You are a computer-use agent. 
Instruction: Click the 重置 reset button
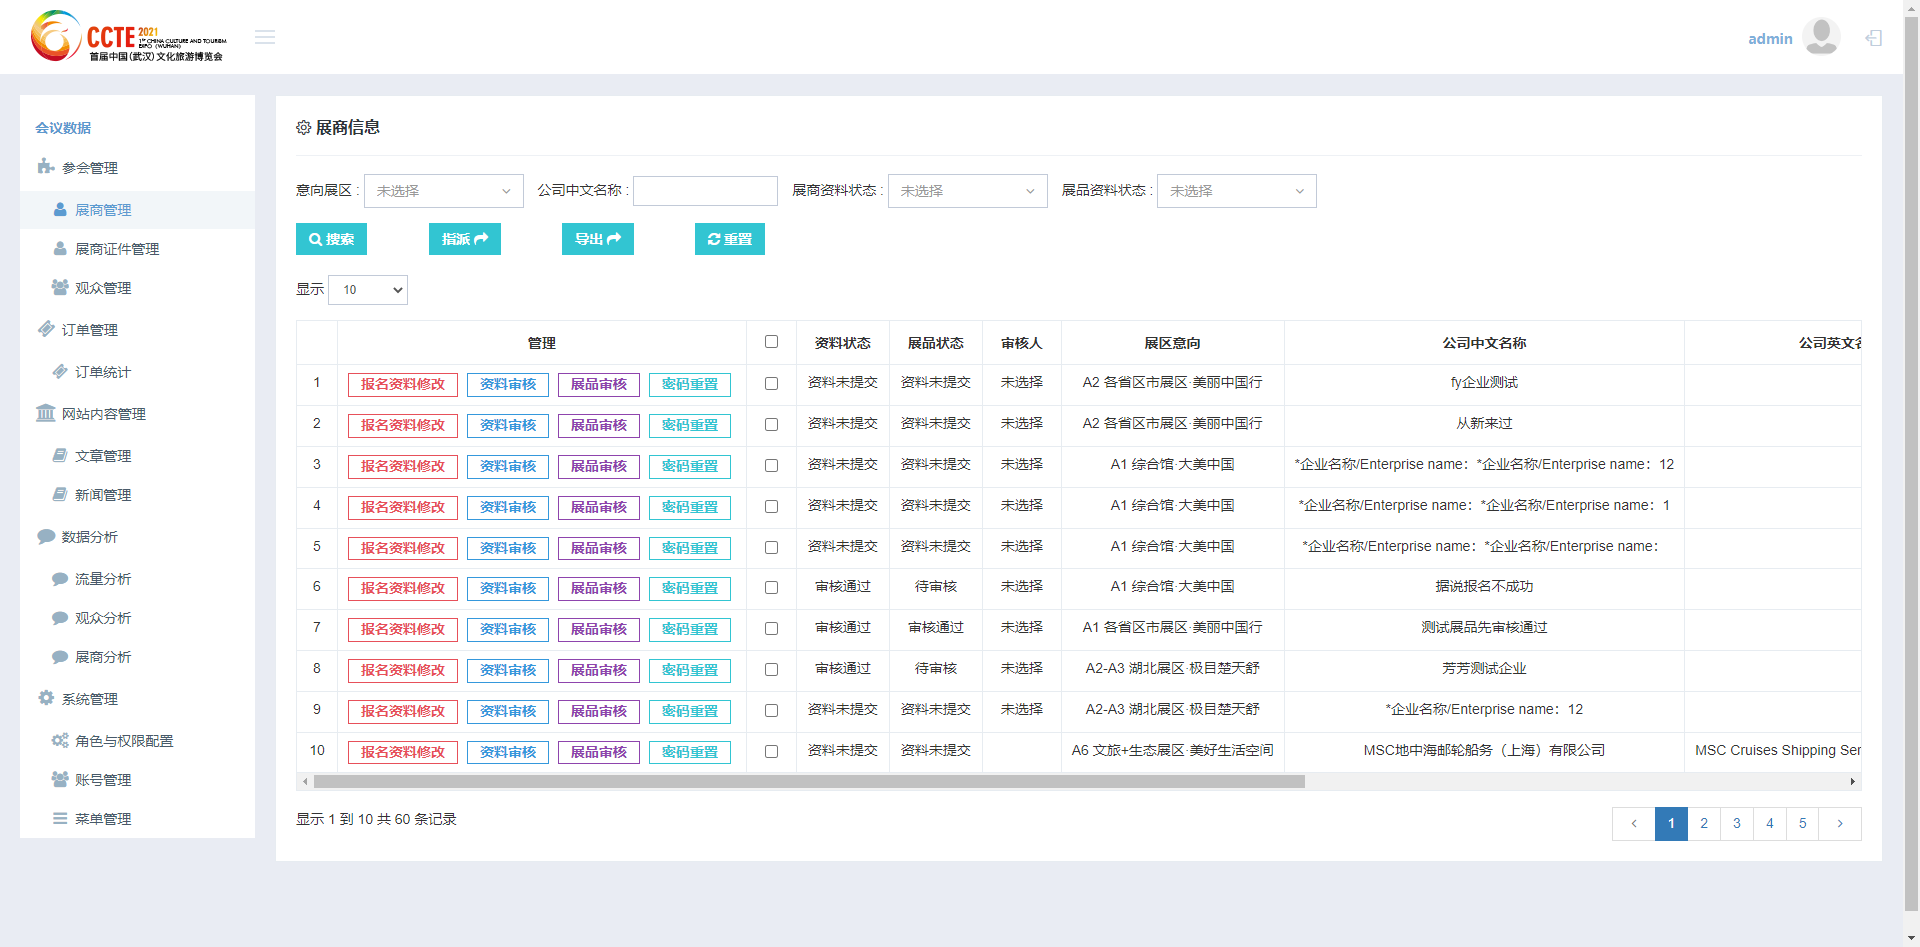coord(730,239)
